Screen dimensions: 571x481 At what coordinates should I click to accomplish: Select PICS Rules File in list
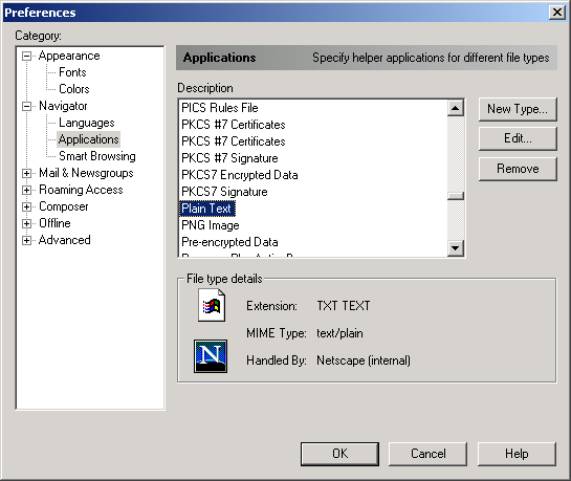[x=220, y=108]
